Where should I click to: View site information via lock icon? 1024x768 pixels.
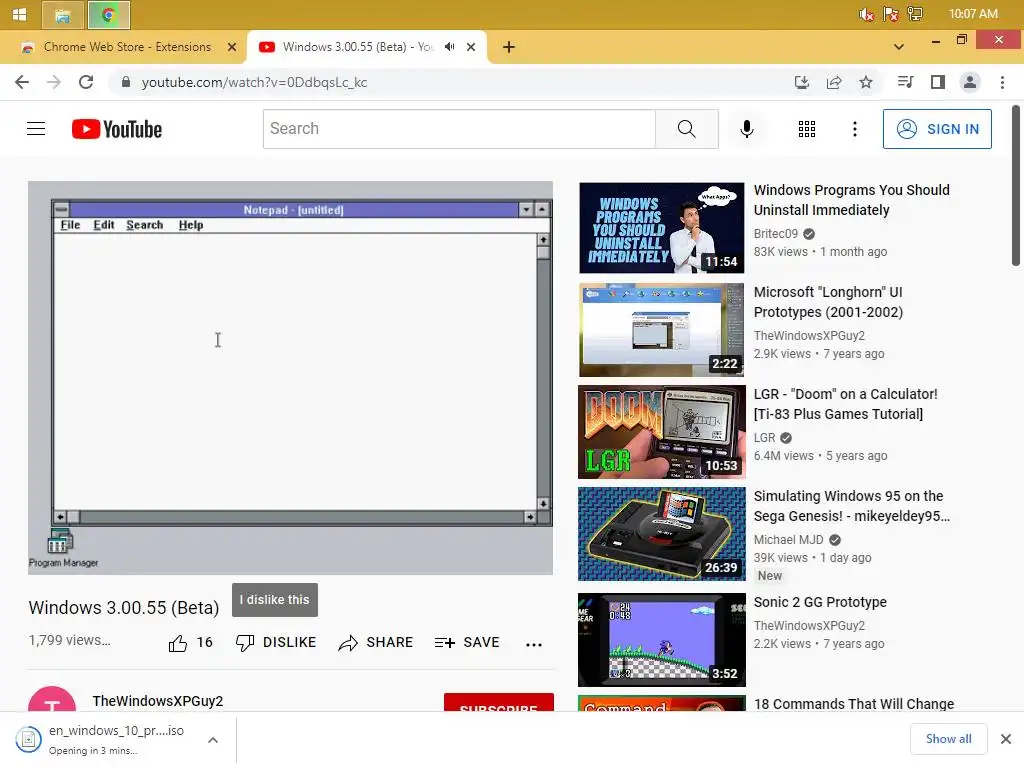click(126, 82)
